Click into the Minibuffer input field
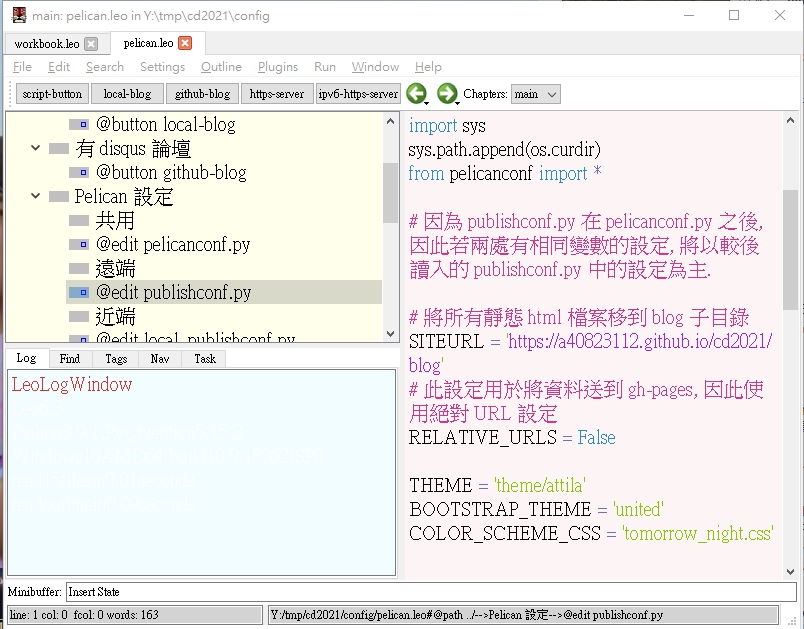 tap(431, 592)
